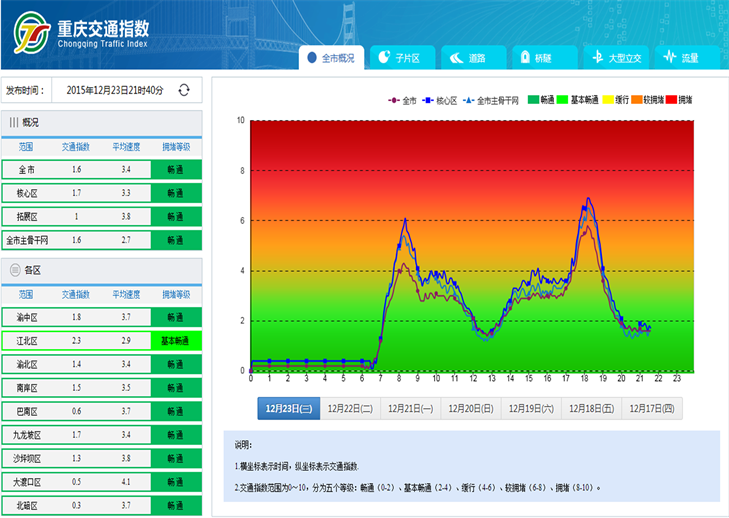Click the Chongqing Traffic Index logo
This screenshot has width=729, height=518.
click(33, 35)
